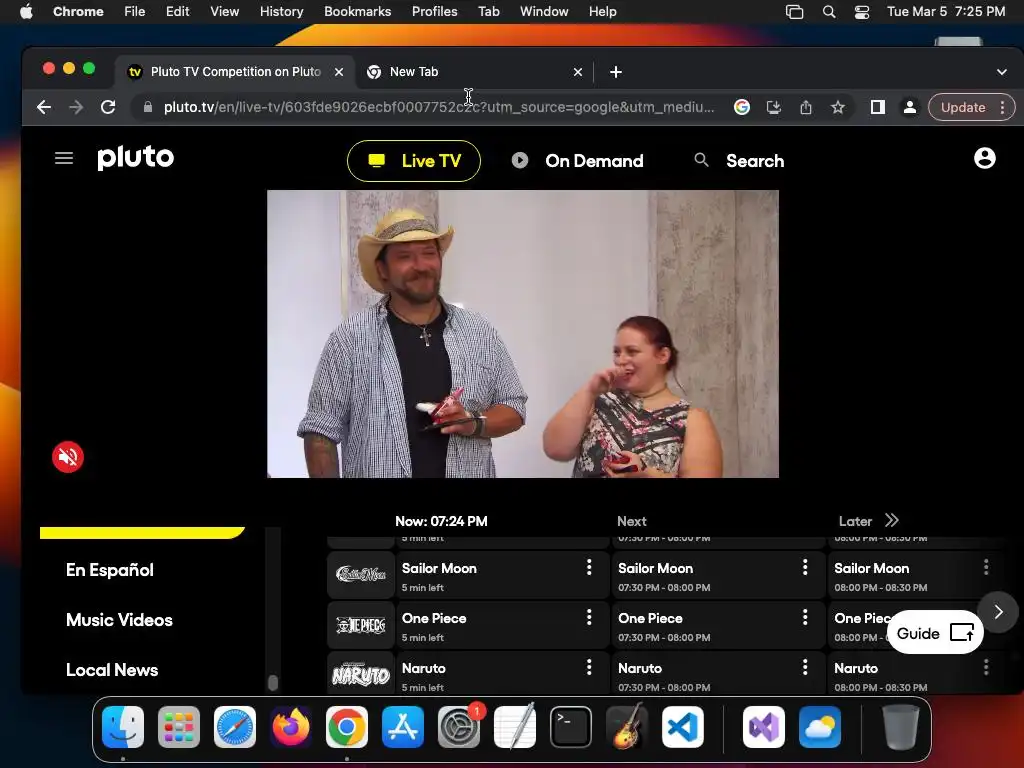Select the En Español category
Screen dimensions: 1024x768
tap(110, 570)
